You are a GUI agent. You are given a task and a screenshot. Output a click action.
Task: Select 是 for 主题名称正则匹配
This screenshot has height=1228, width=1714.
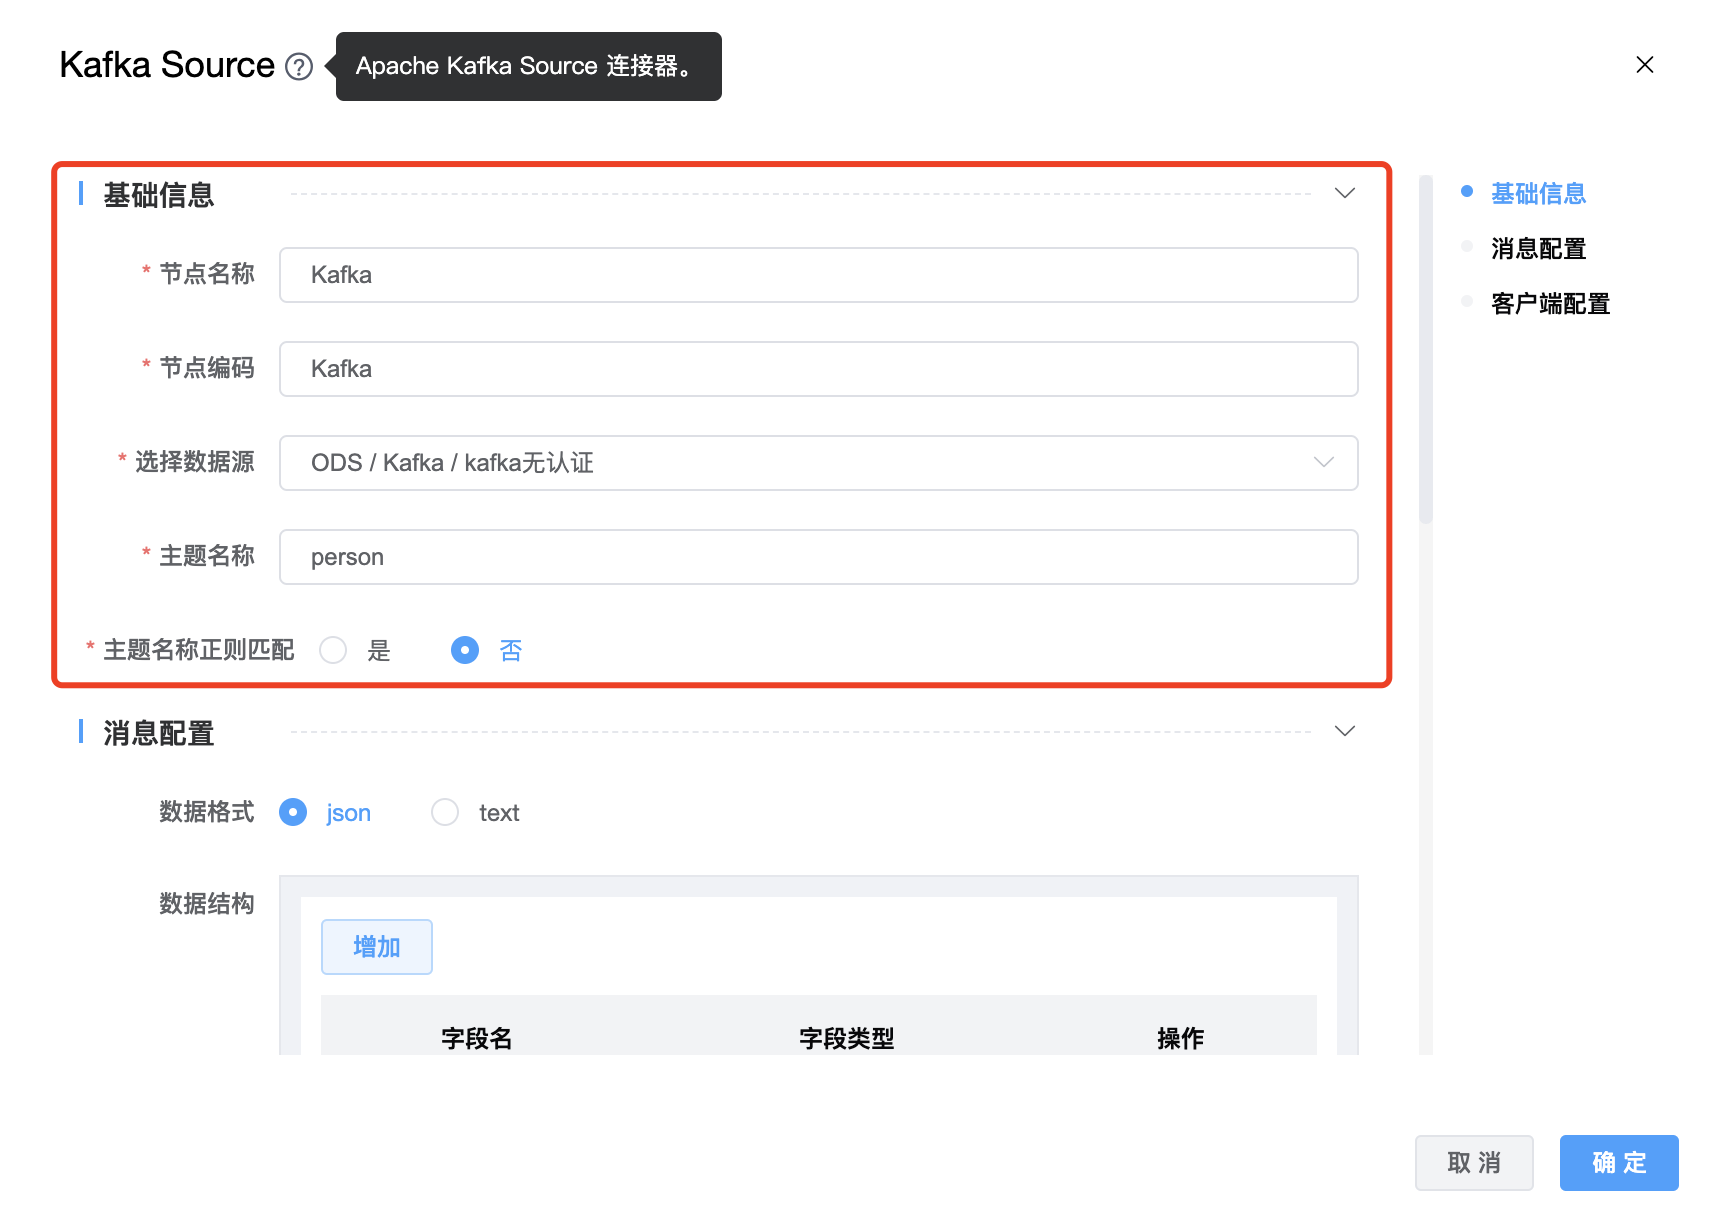pyautogui.click(x=333, y=651)
